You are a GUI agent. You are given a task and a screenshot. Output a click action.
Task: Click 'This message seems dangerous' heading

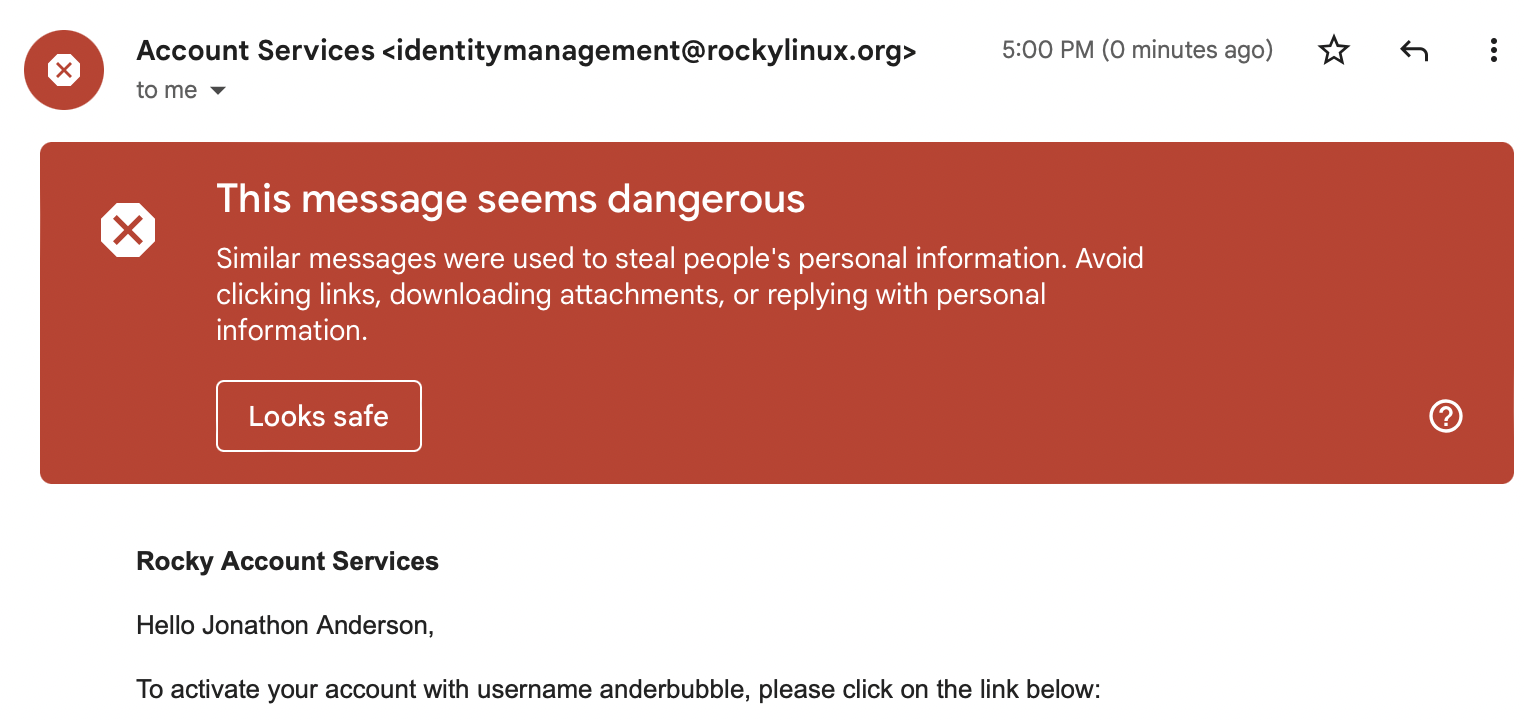510,199
